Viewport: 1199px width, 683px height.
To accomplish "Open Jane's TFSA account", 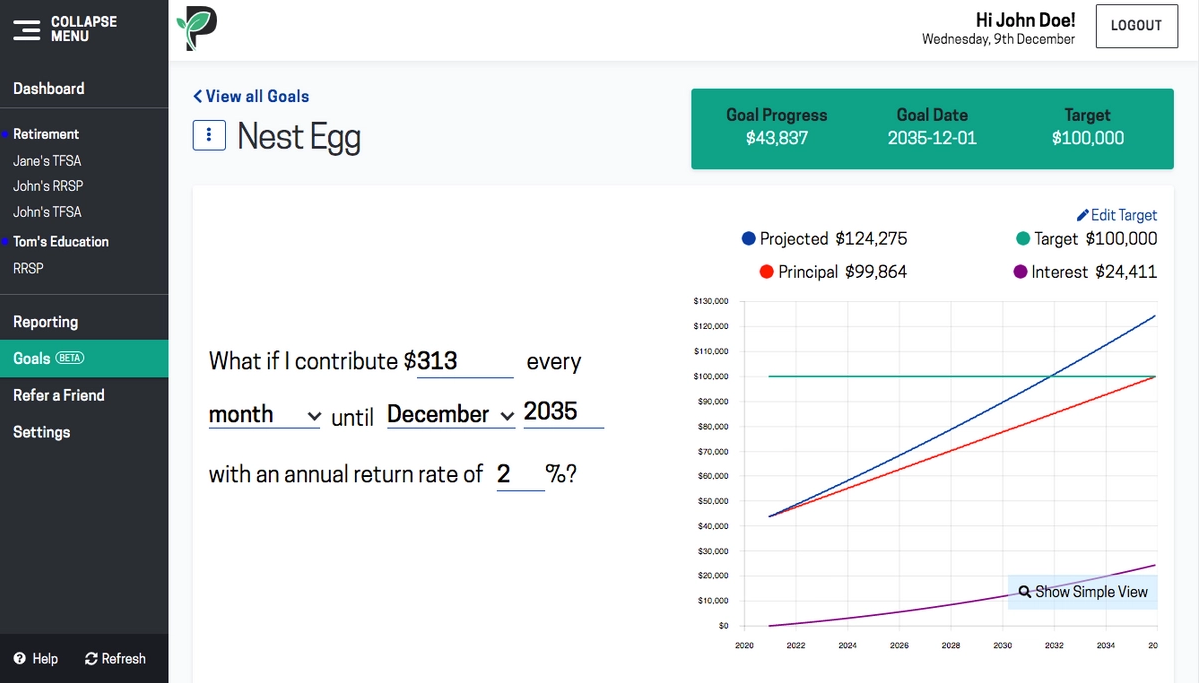I will click(x=47, y=161).
